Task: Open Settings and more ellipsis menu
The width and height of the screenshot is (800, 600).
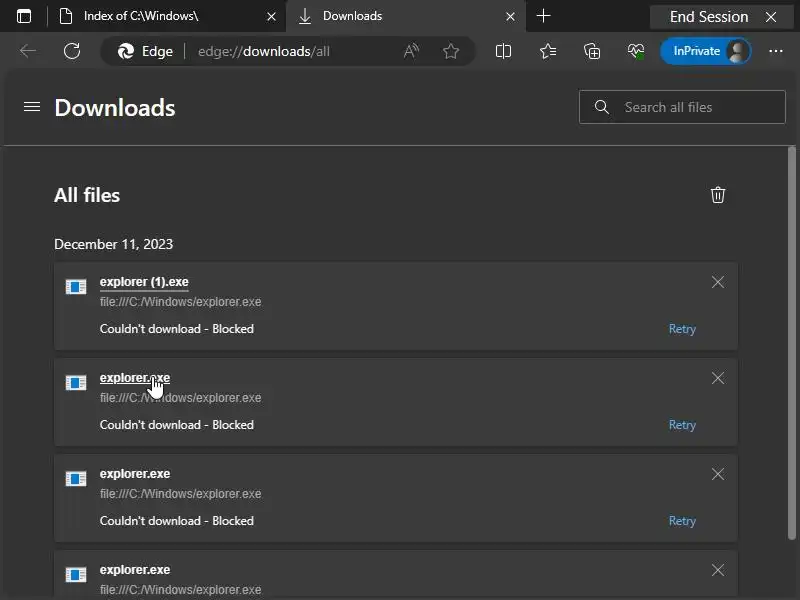Action: pyautogui.click(x=776, y=51)
